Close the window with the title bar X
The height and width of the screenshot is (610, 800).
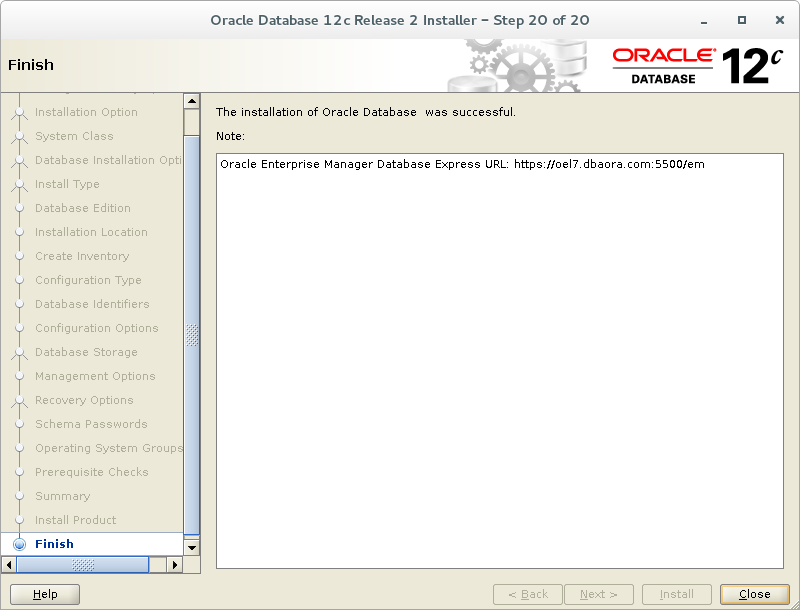pos(780,20)
